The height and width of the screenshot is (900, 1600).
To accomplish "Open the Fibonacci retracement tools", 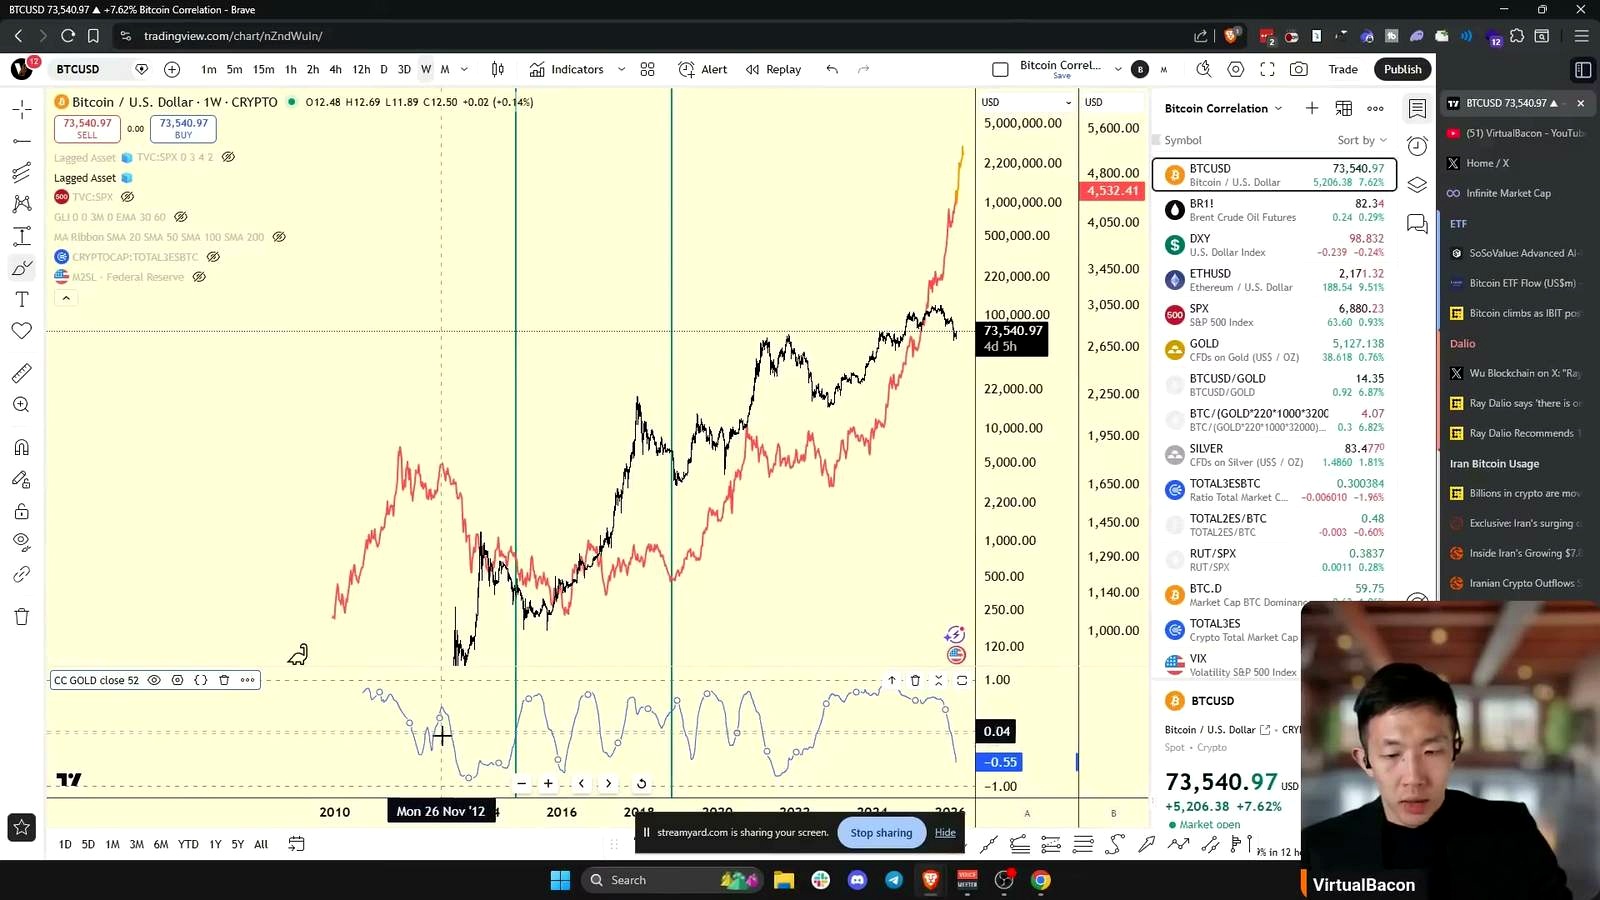I will [x=22, y=173].
